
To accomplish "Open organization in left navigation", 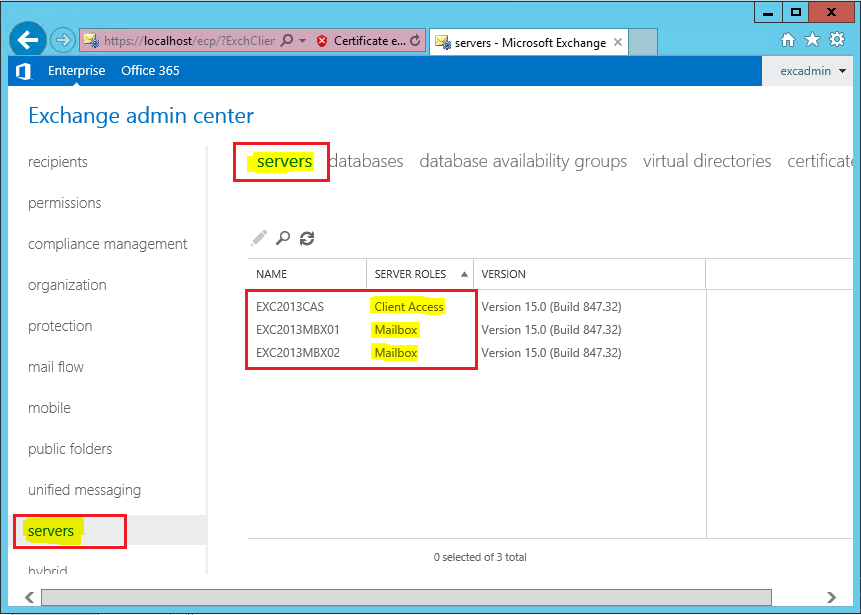I will (67, 285).
